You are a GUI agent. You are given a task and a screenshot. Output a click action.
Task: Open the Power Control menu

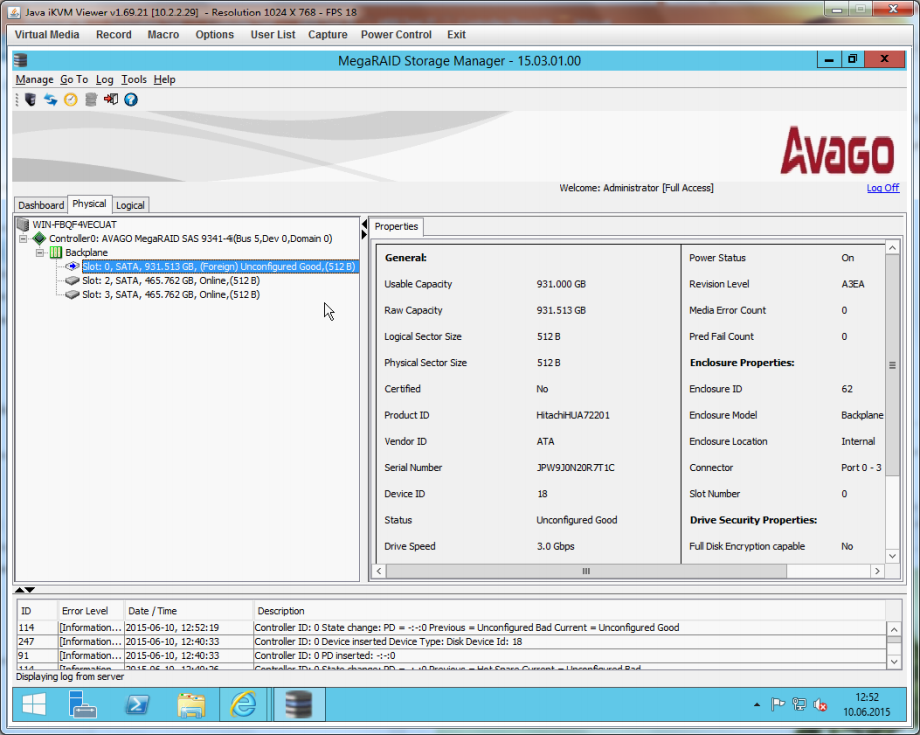(x=396, y=34)
